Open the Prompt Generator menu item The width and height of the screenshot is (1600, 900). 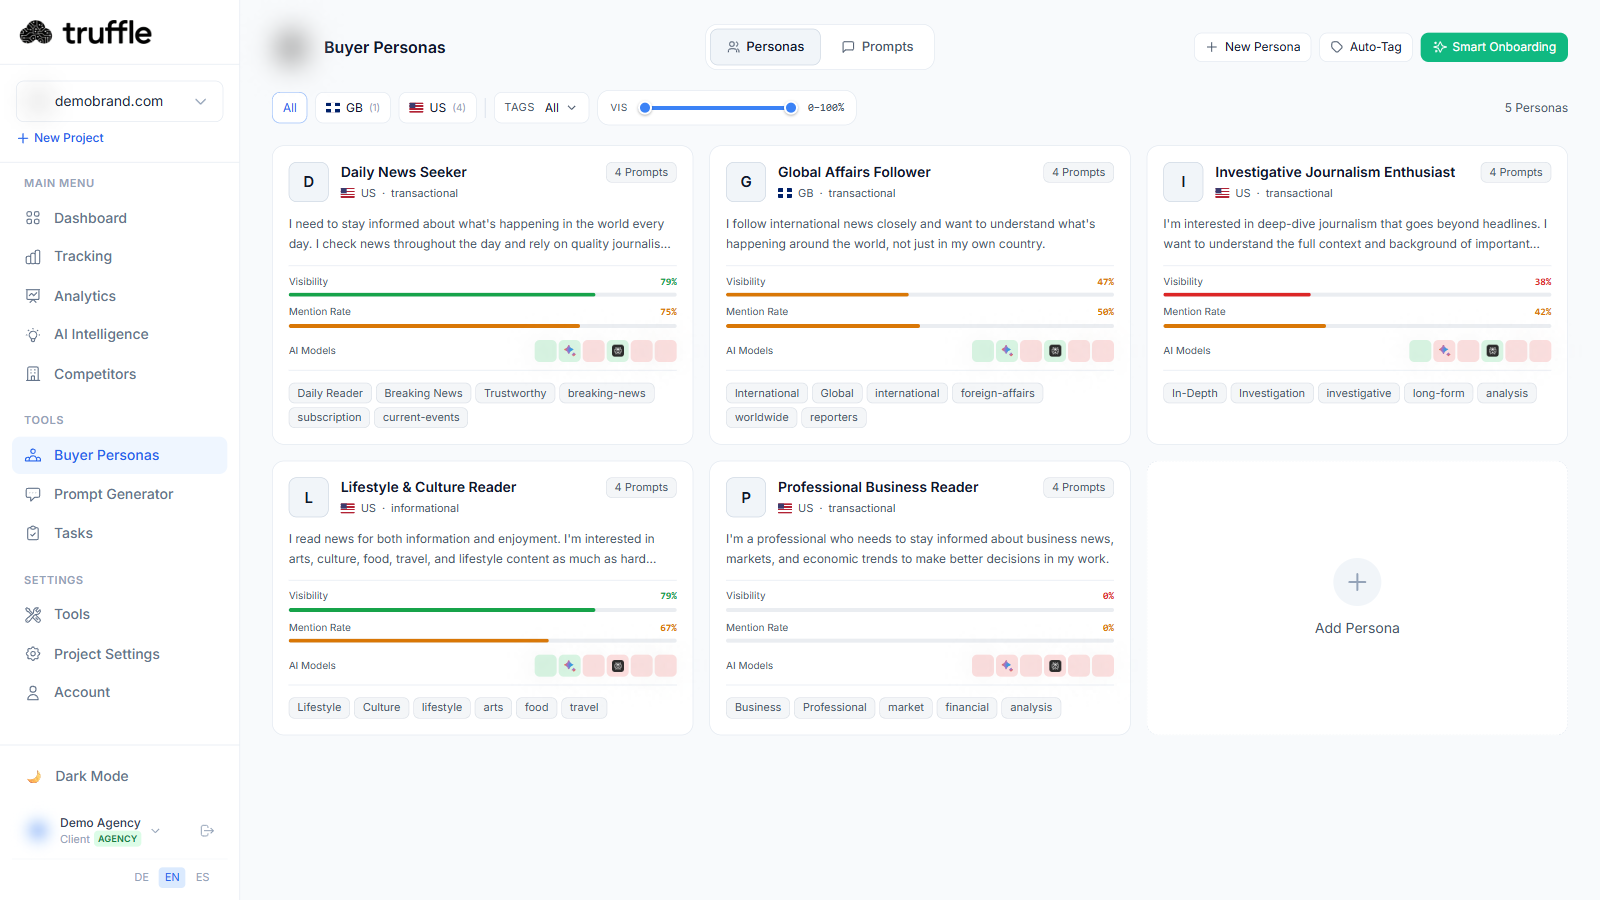pyautogui.click(x=120, y=494)
